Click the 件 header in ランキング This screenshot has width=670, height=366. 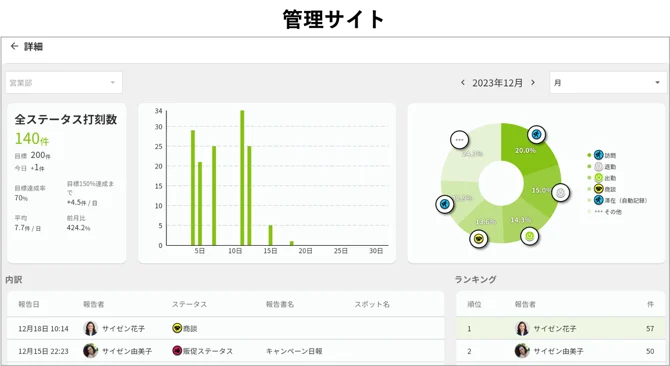click(x=650, y=304)
